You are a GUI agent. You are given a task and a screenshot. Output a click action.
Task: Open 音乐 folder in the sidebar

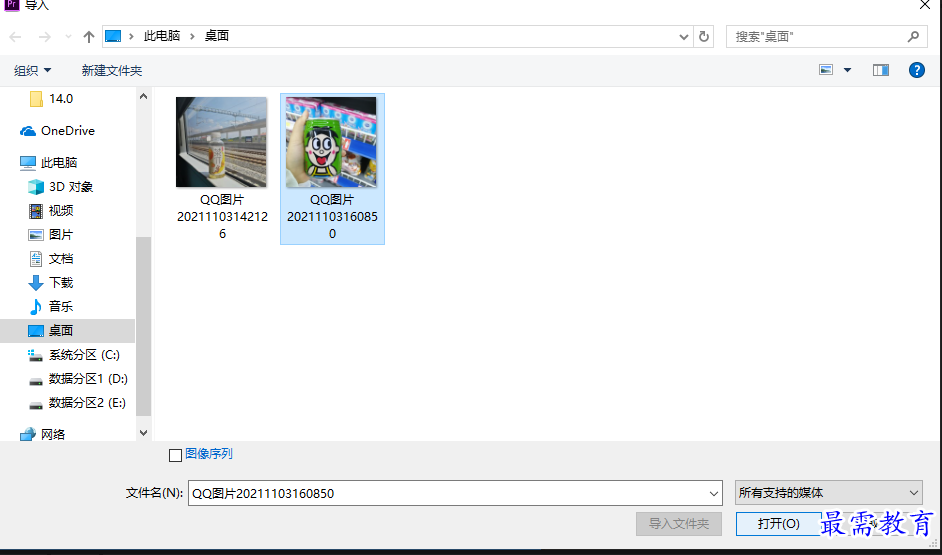point(51,307)
